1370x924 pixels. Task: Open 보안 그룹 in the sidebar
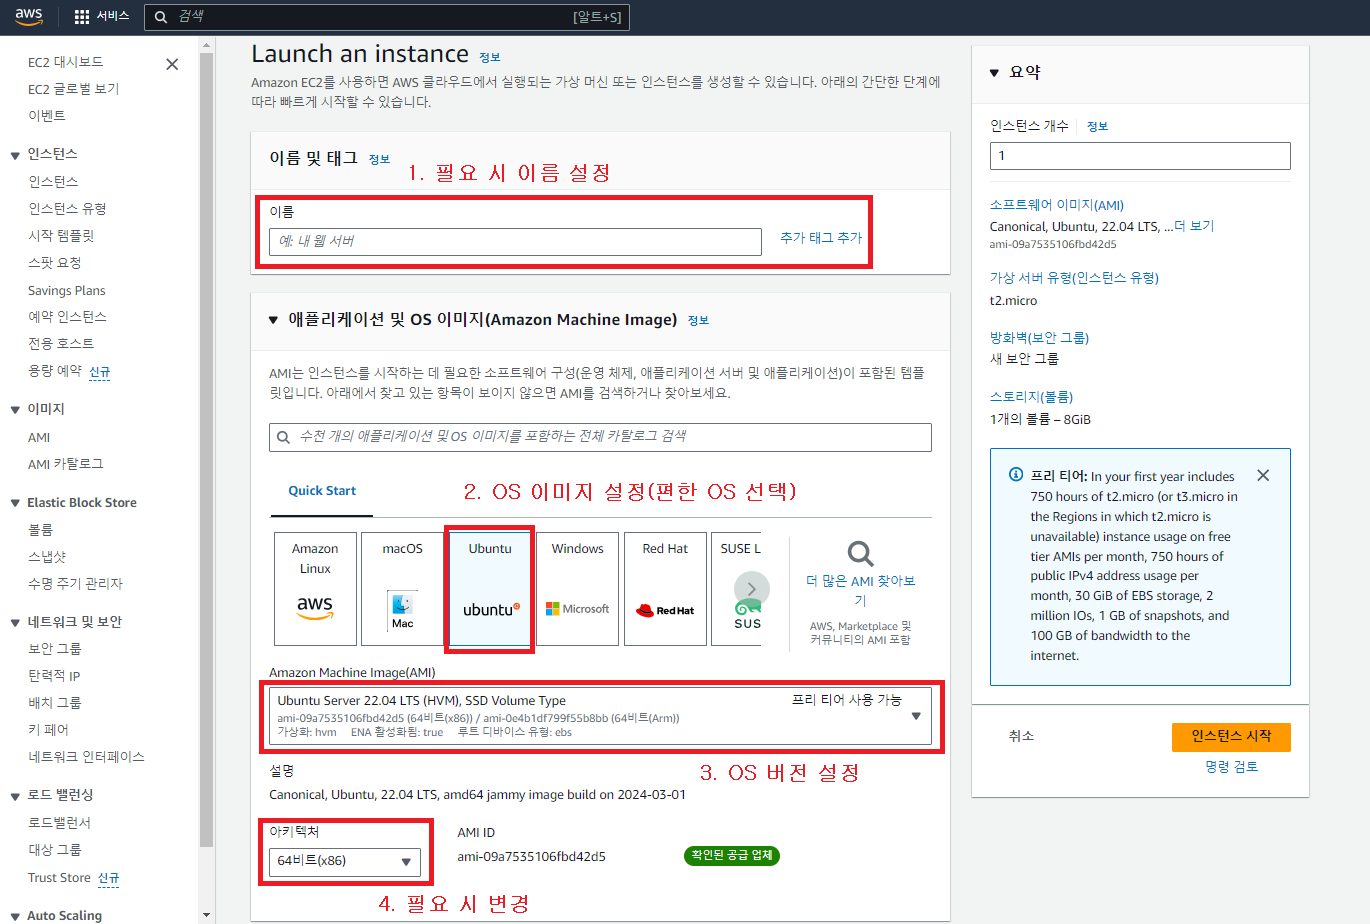pyautogui.click(x=55, y=649)
